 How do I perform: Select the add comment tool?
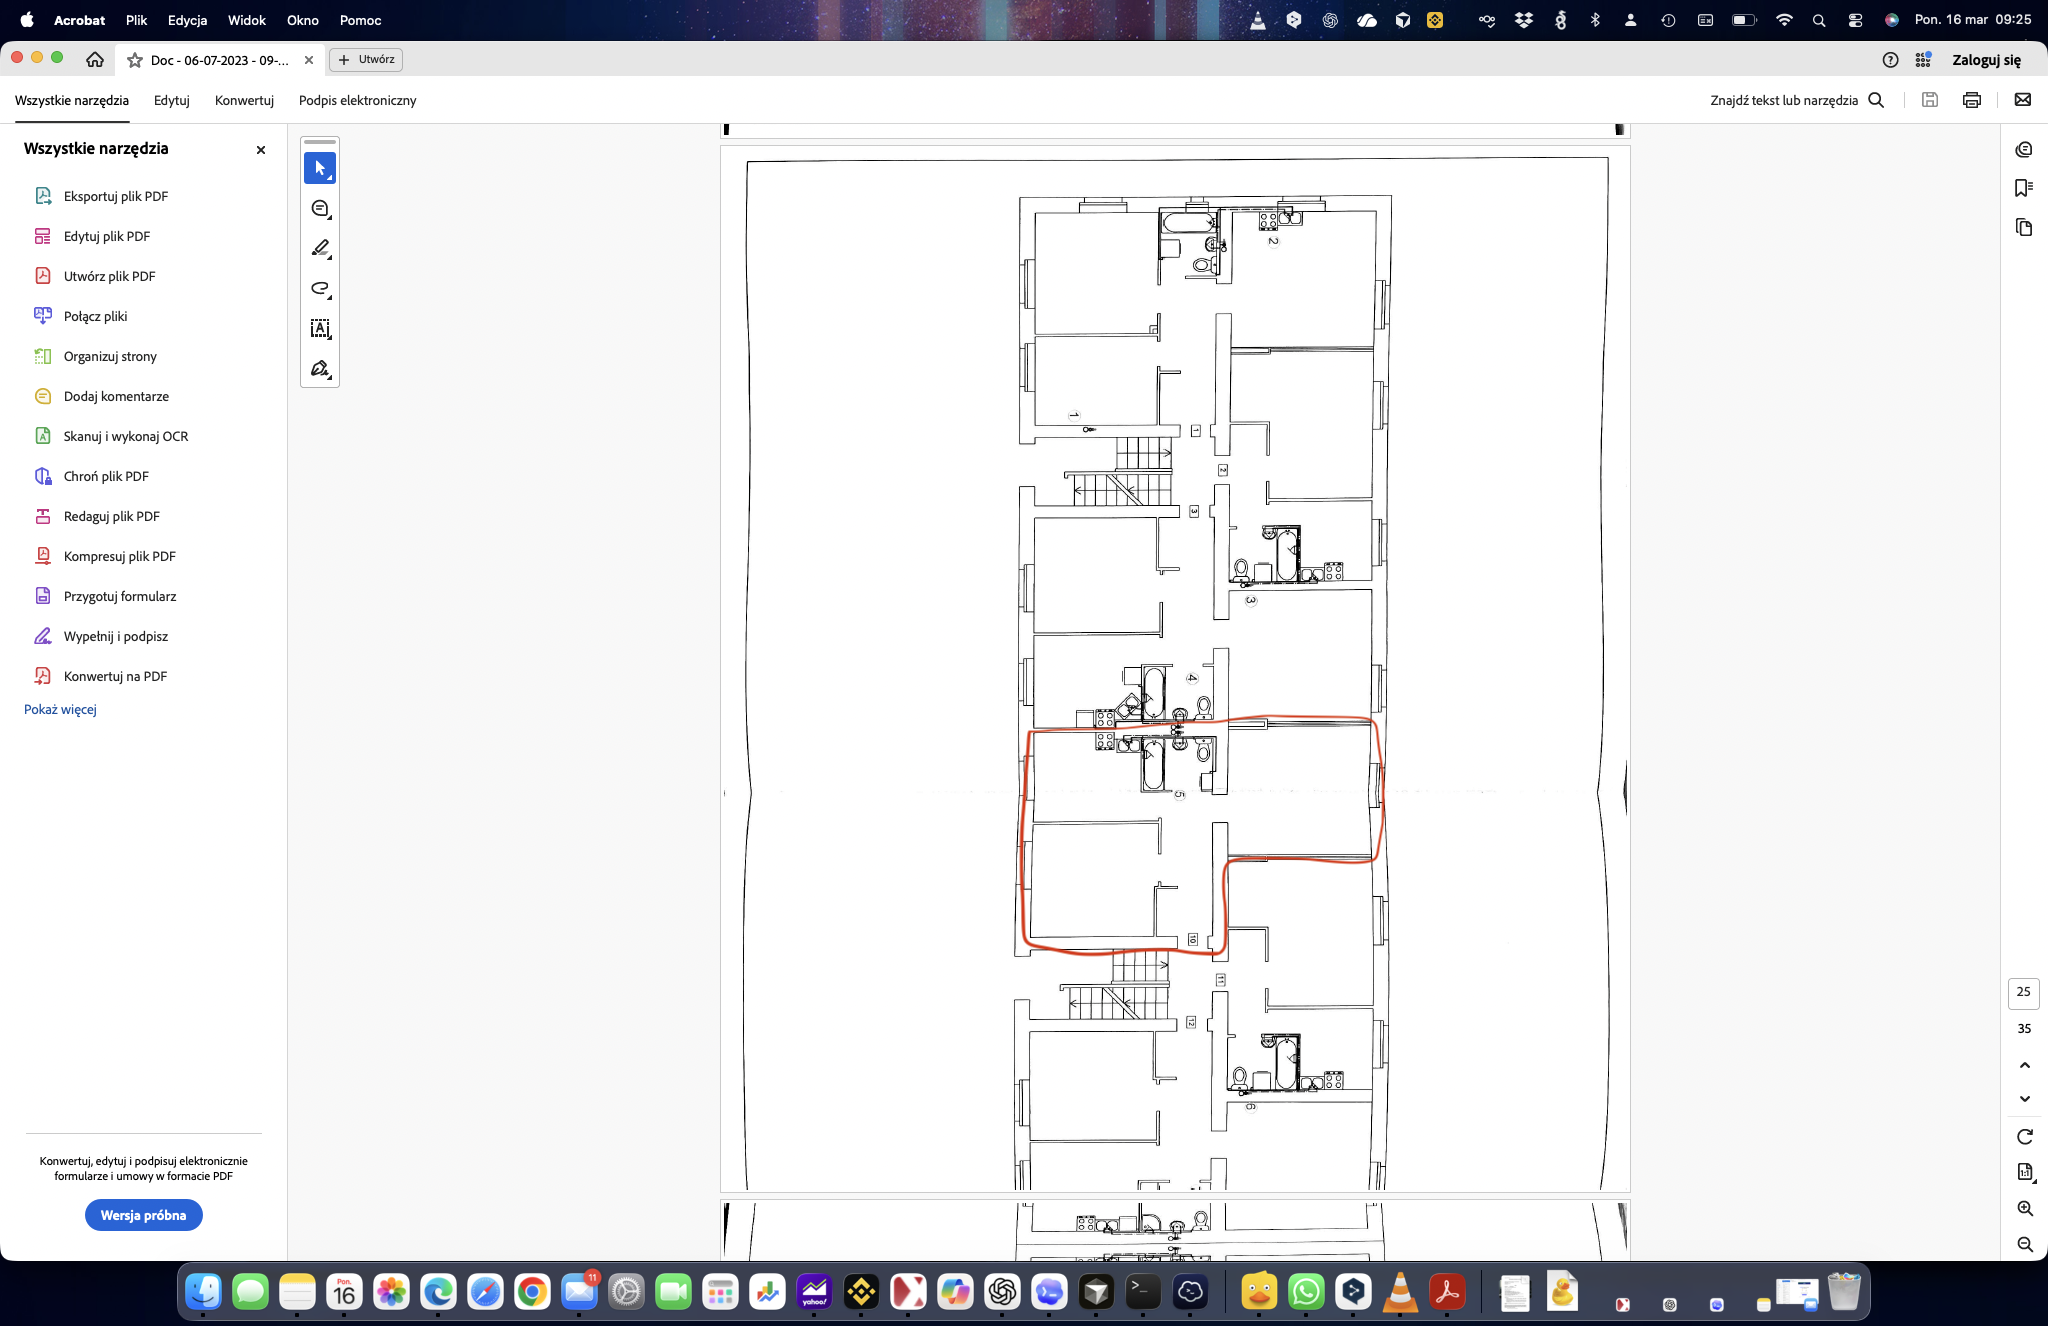coord(320,208)
